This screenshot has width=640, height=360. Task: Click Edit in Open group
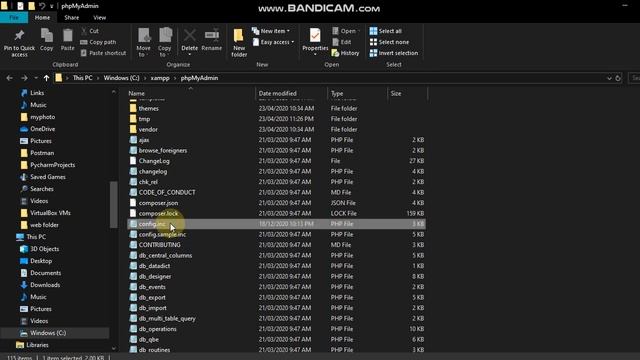pos(342,42)
